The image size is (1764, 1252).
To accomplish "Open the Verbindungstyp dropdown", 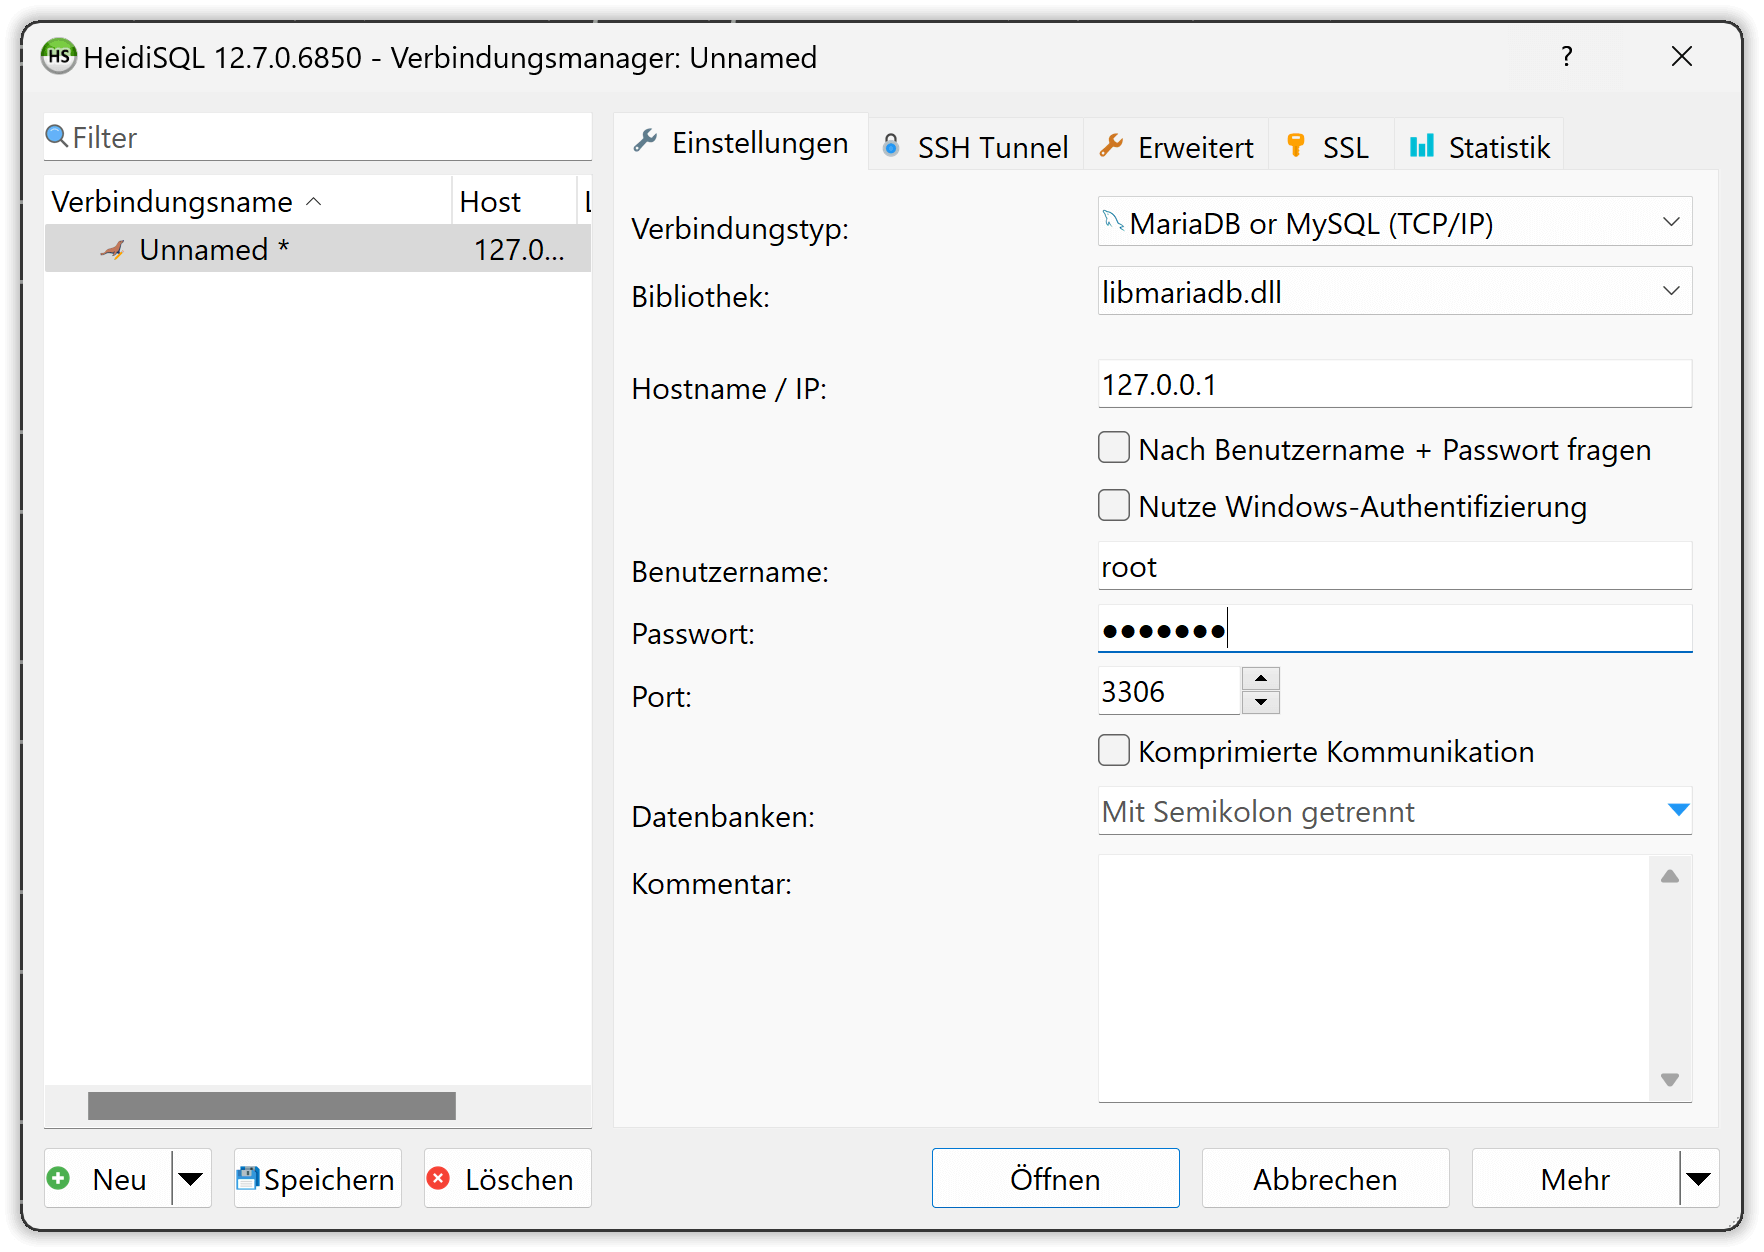I will click(1671, 222).
